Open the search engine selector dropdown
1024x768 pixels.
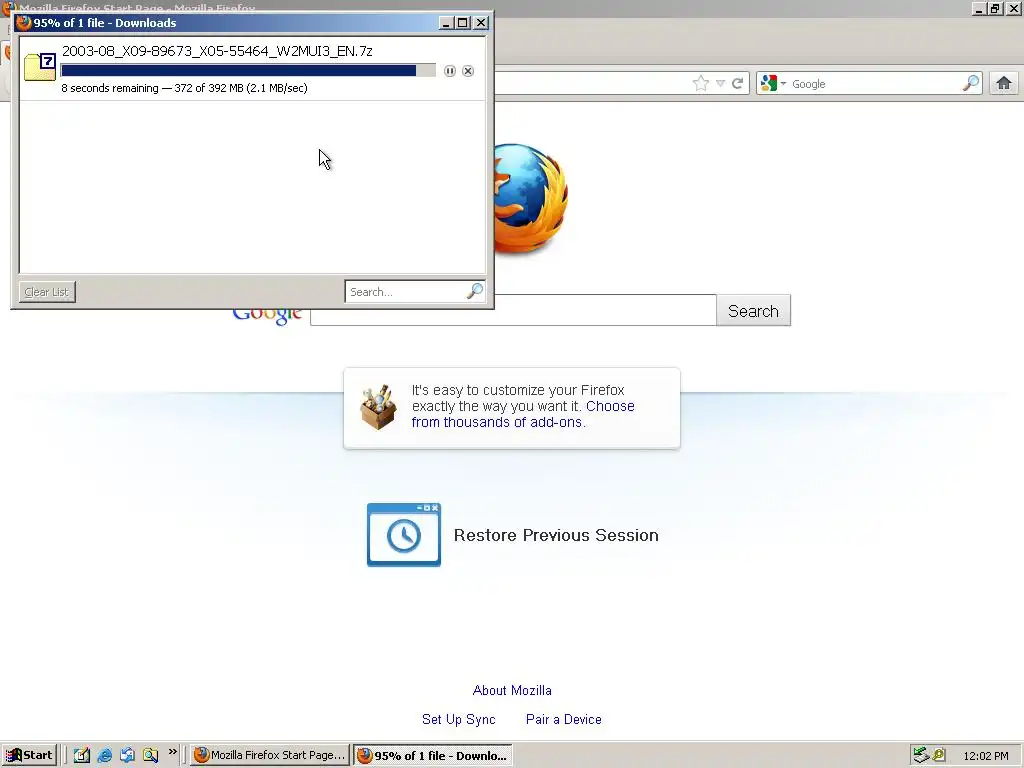773,84
